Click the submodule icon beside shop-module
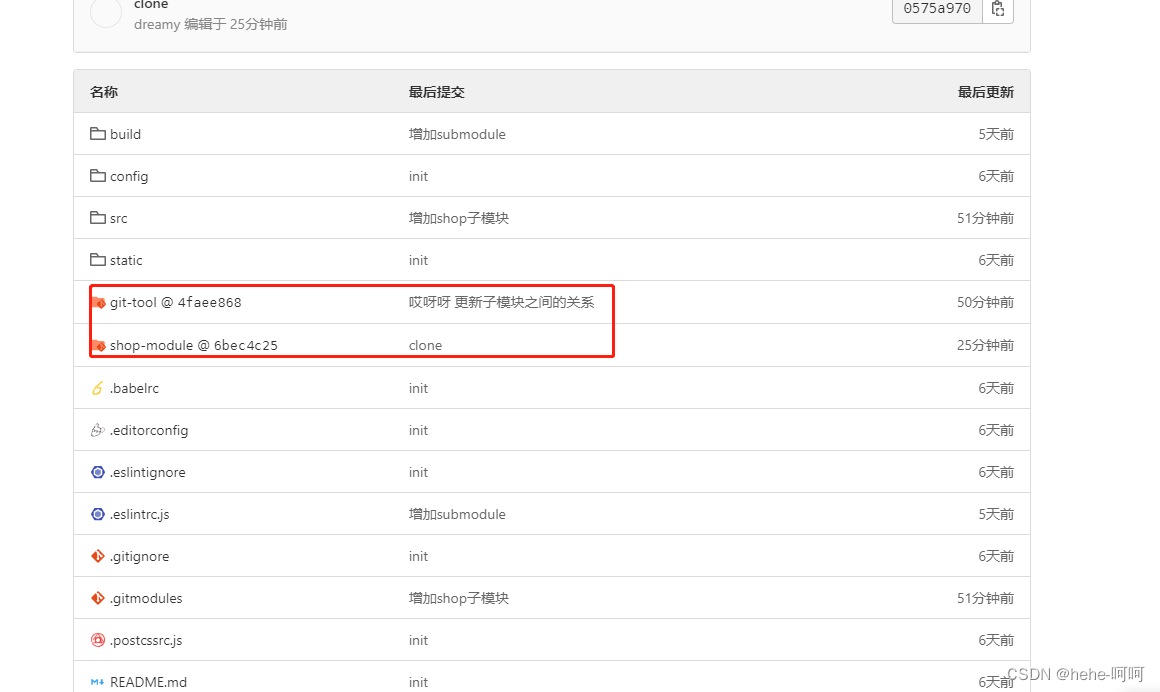1160x692 pixels. coord(98,346)
